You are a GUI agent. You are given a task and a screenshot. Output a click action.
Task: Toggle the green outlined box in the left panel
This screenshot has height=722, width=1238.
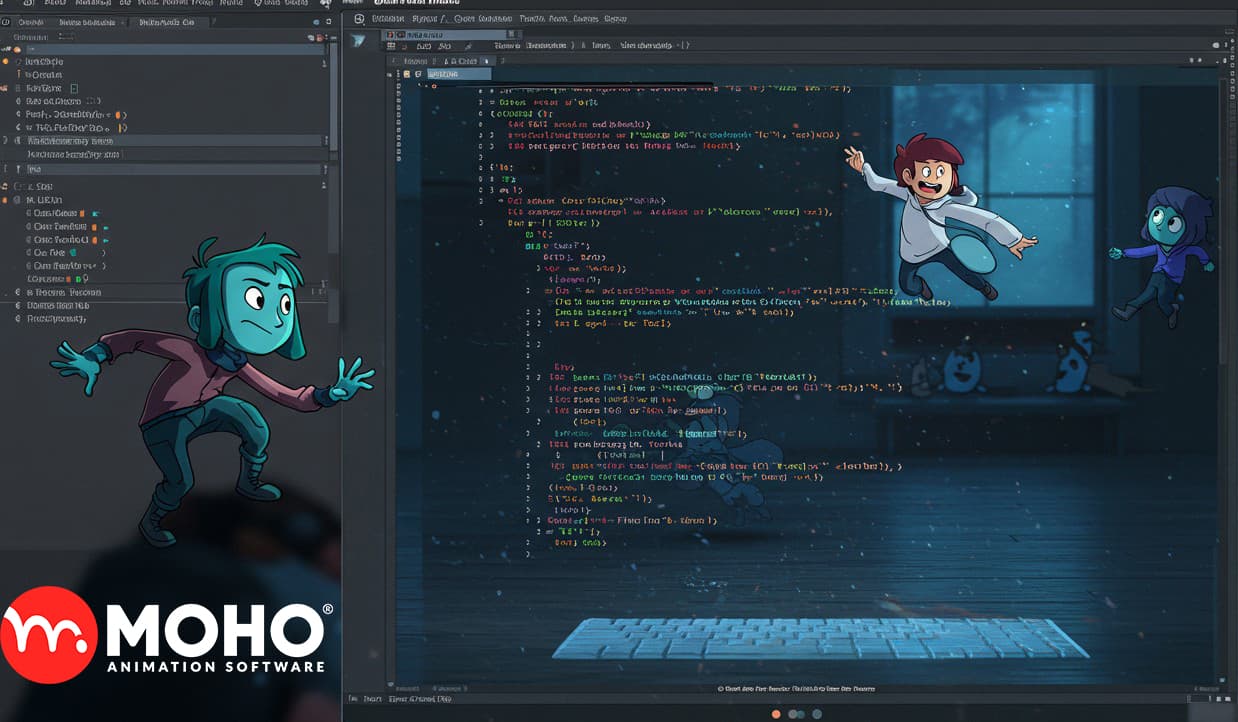click(74, 89)
